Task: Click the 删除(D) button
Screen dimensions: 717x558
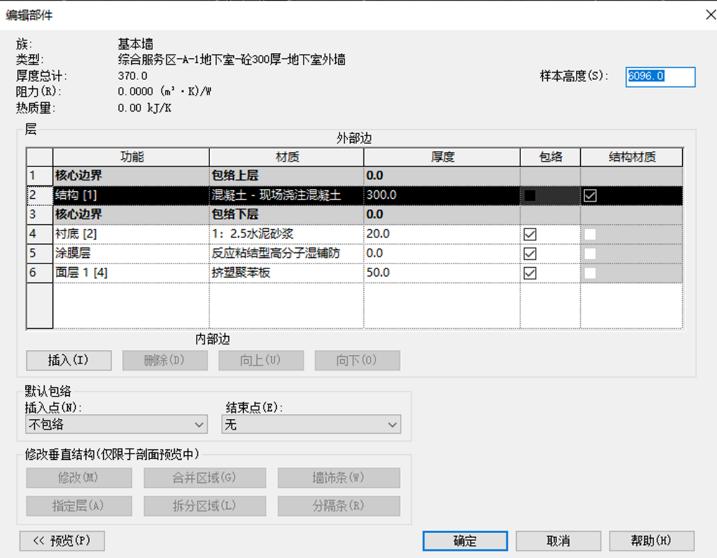Action: 165,360
